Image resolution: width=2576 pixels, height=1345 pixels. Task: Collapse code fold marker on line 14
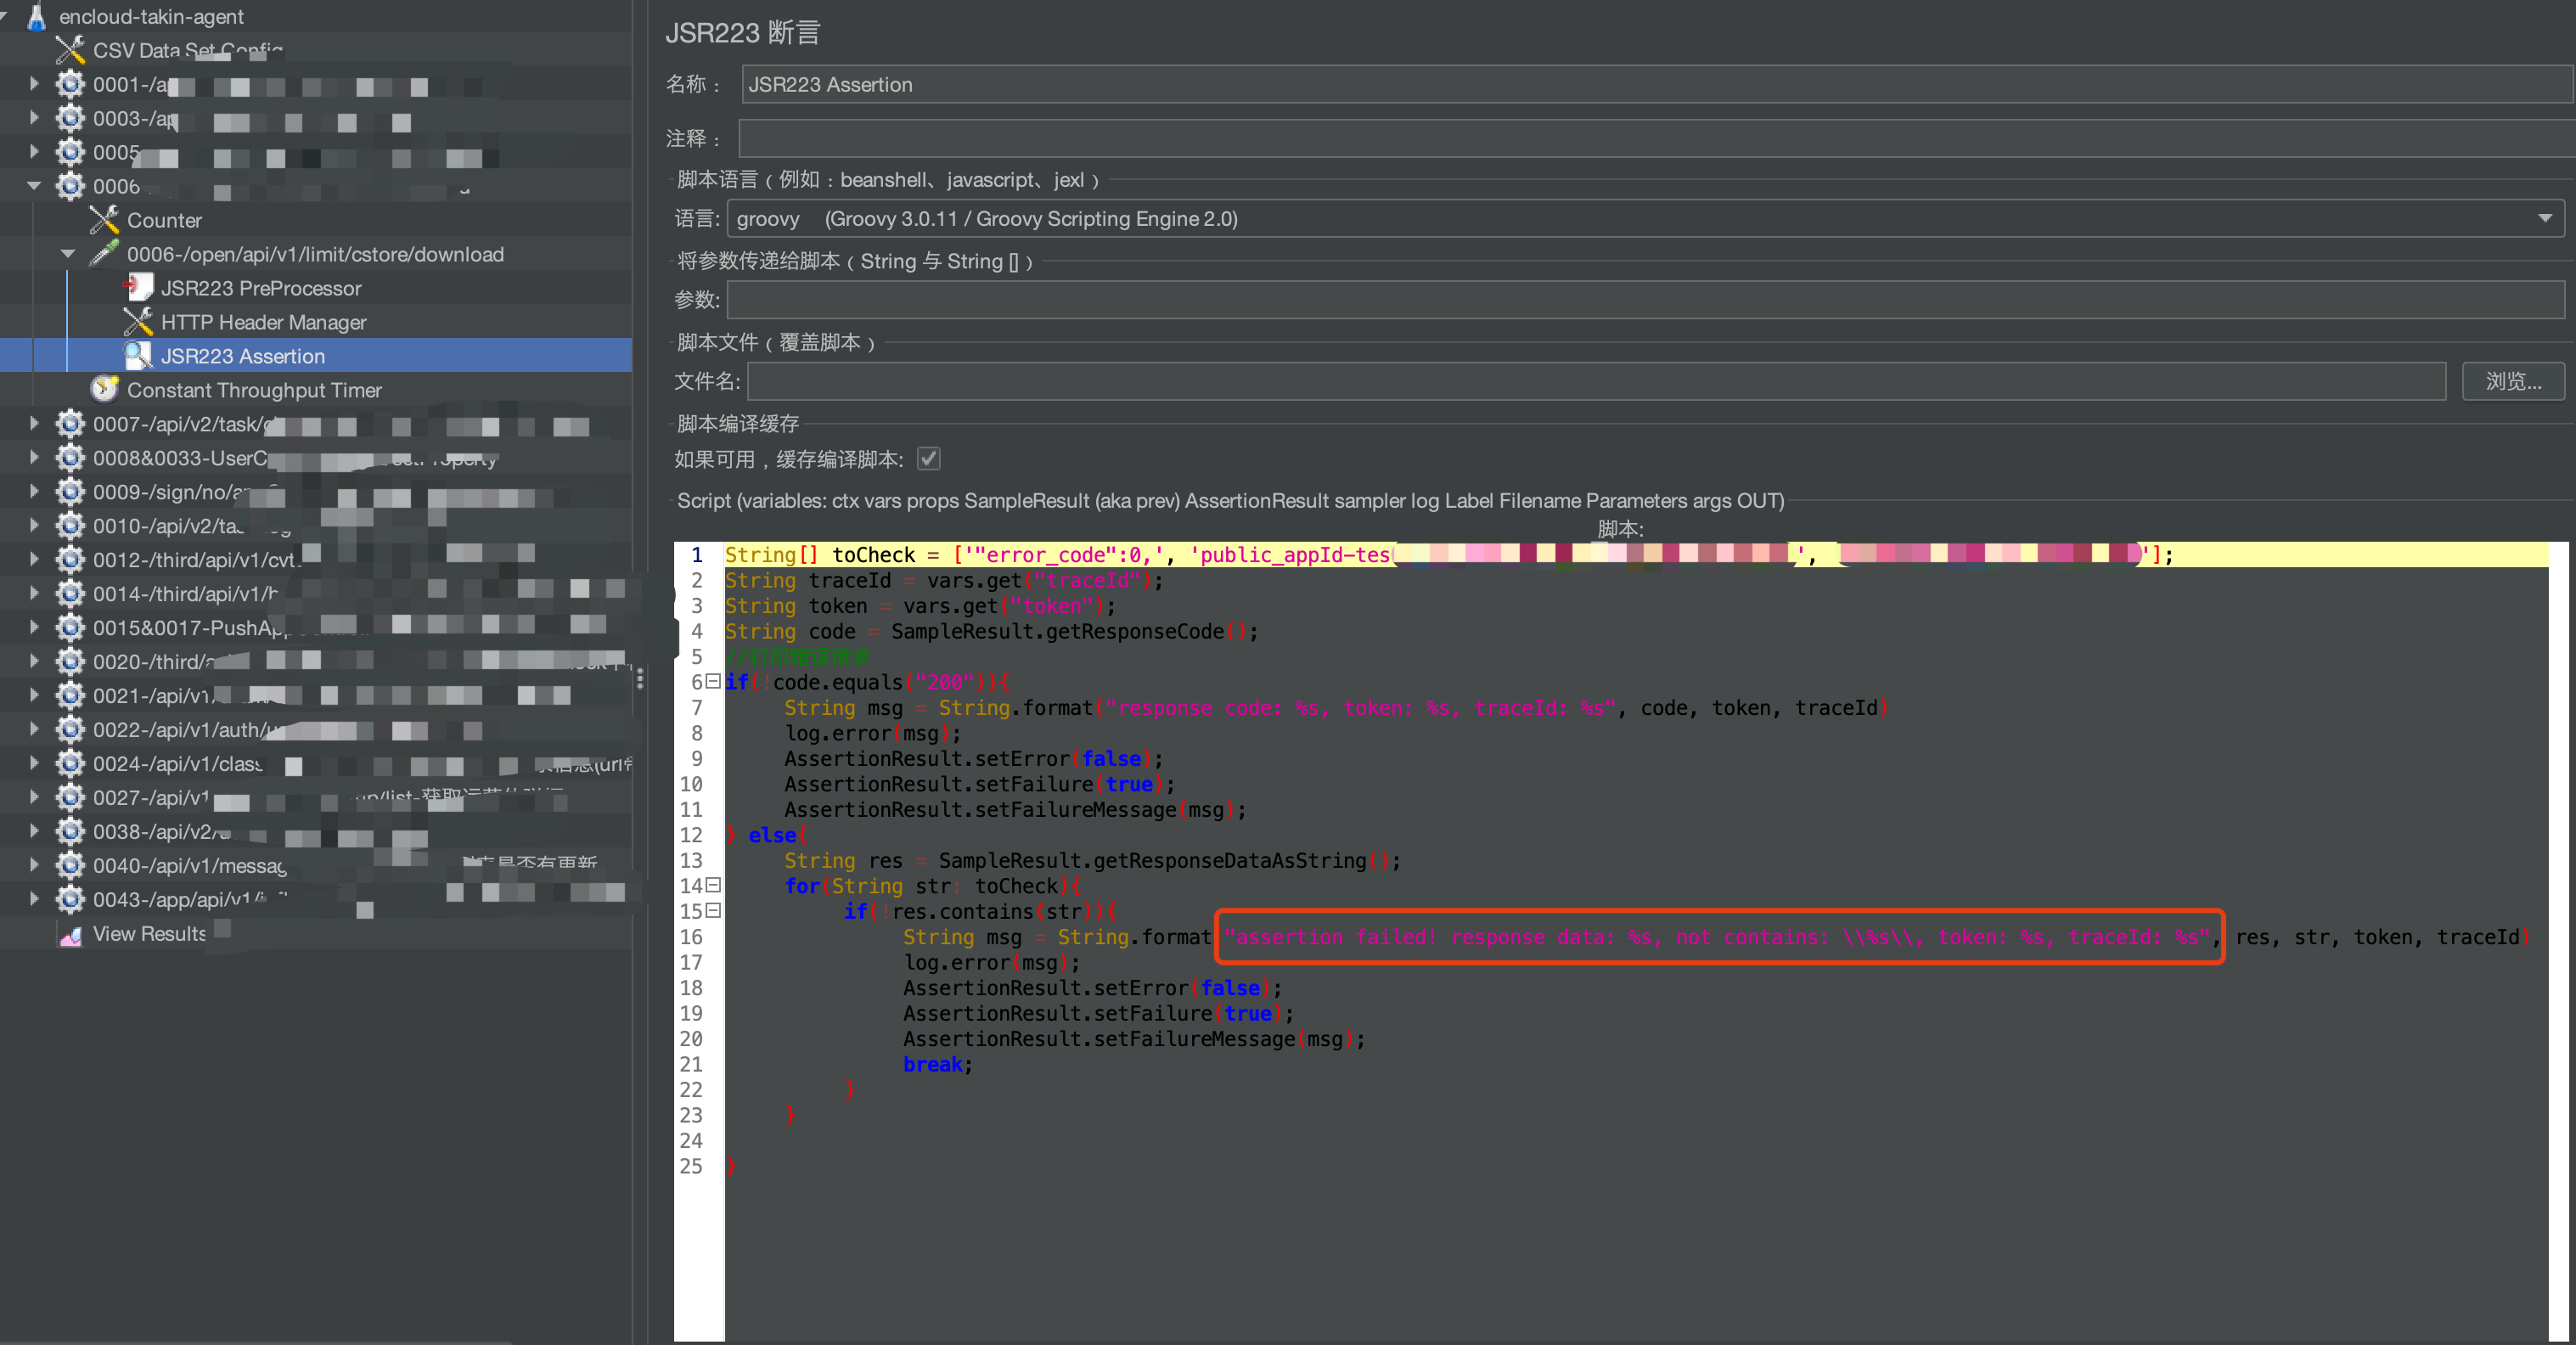click(713, 885)
